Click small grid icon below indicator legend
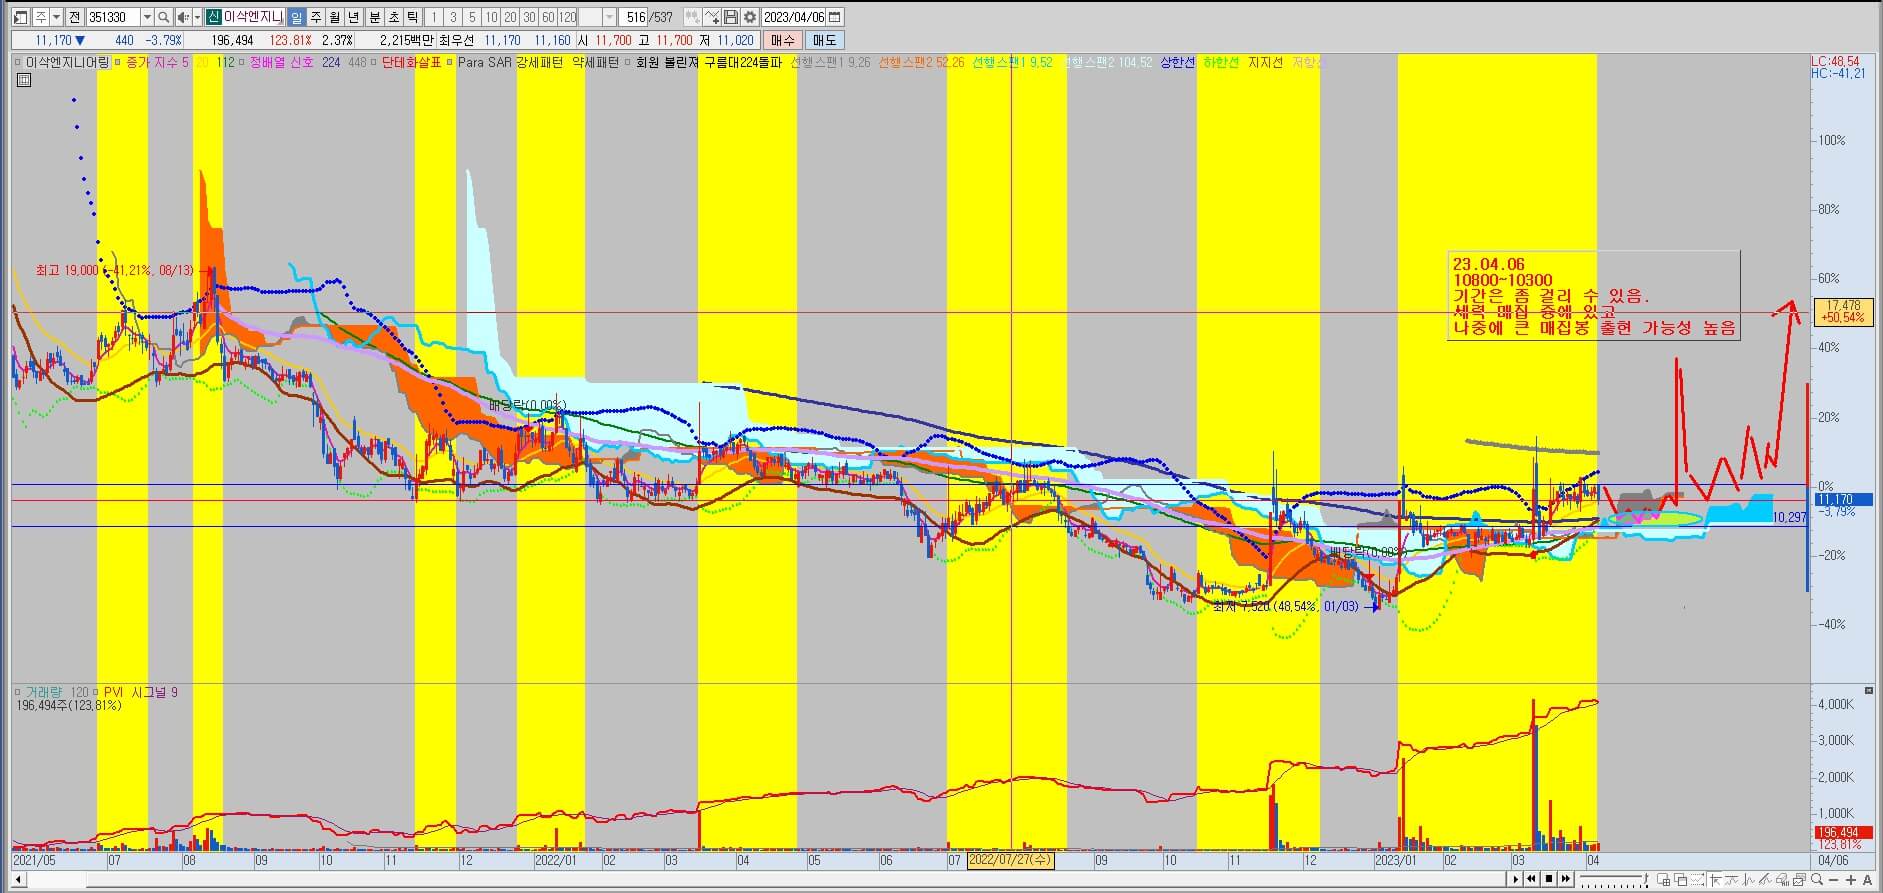The height and width of the screenshot is (893, 1883). pos(24,80)
